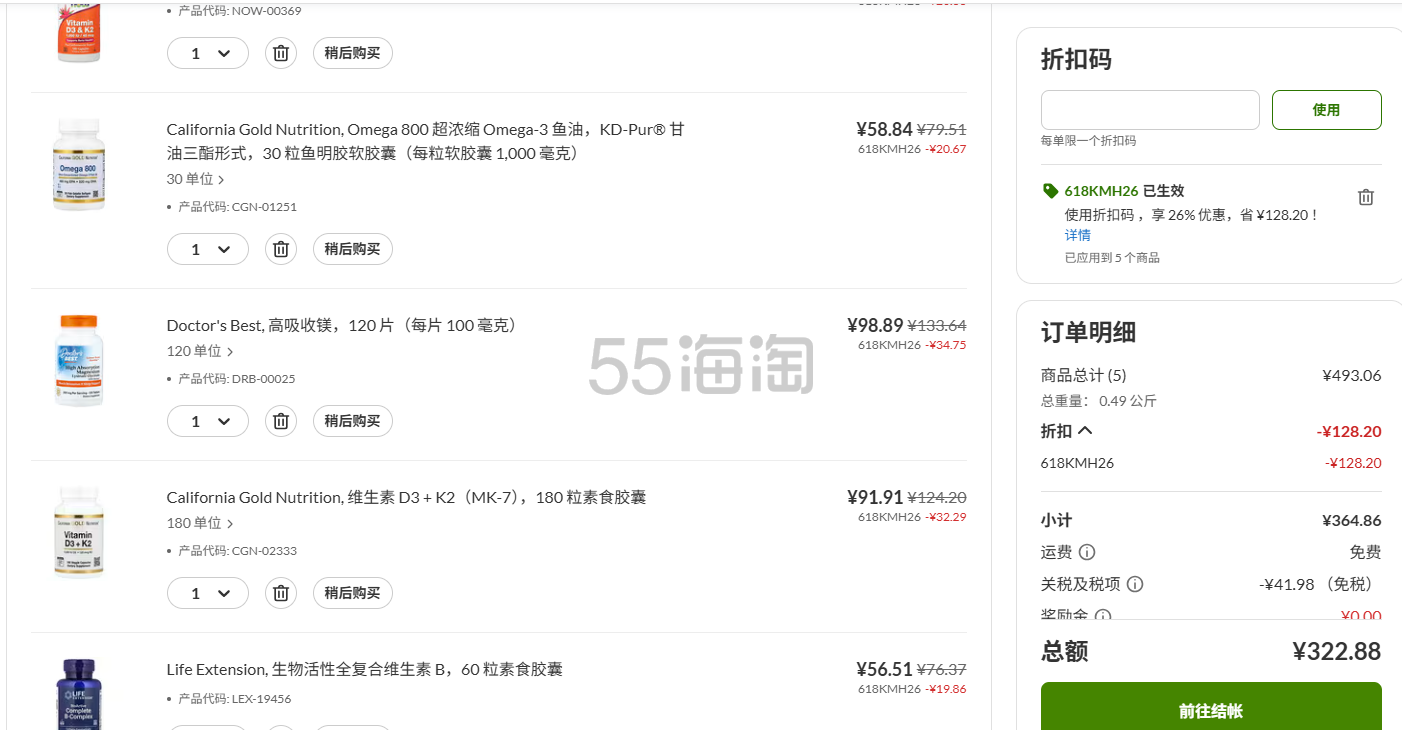Screen dimensions: 1402x730
Task: Select product code text DRB-00025
Action: click(264, 379)
